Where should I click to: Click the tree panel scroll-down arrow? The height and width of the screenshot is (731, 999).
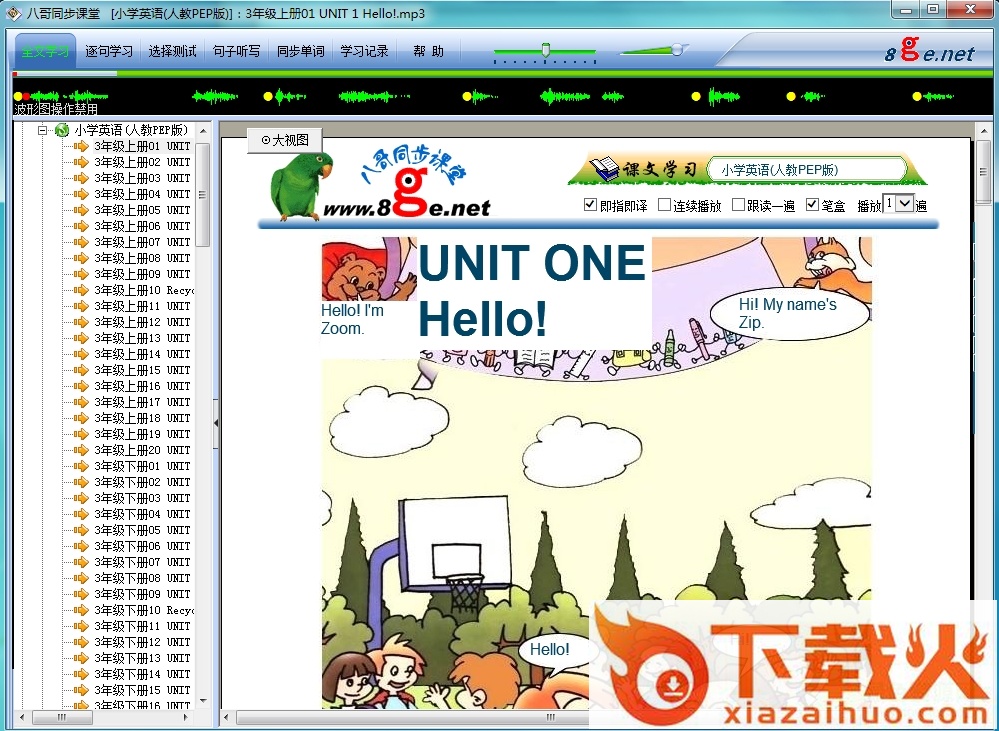[203, 701]
